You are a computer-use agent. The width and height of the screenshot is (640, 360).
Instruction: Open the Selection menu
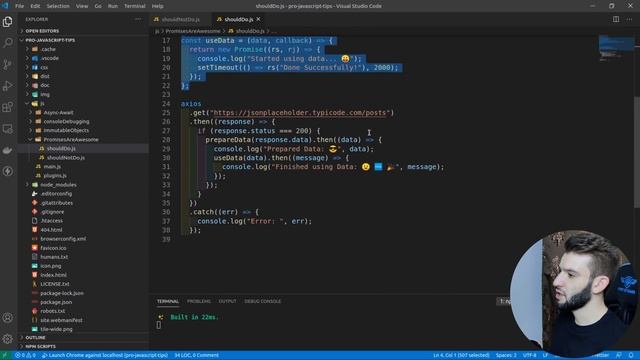point(58,6)
